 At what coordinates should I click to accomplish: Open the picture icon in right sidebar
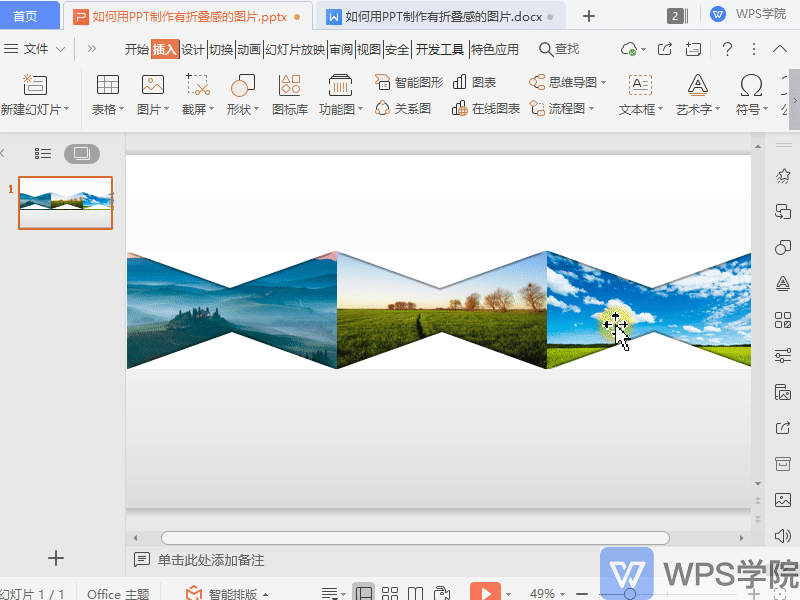783,499
